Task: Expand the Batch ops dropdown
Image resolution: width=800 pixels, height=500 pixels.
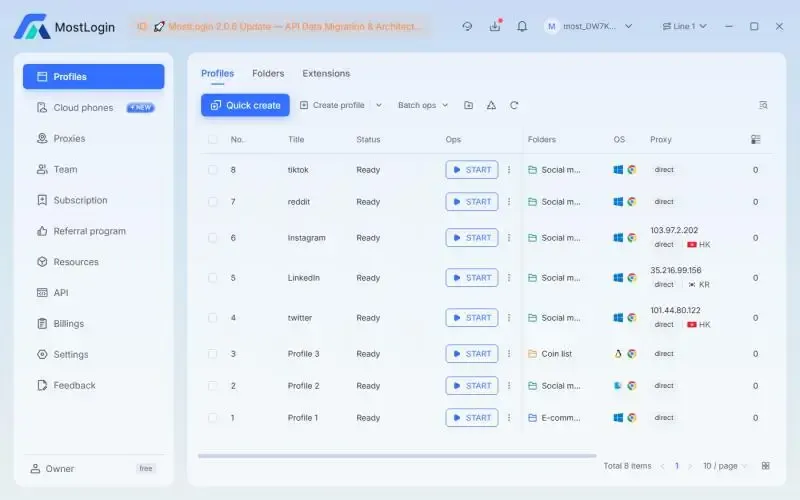Action: click(422, 105)
